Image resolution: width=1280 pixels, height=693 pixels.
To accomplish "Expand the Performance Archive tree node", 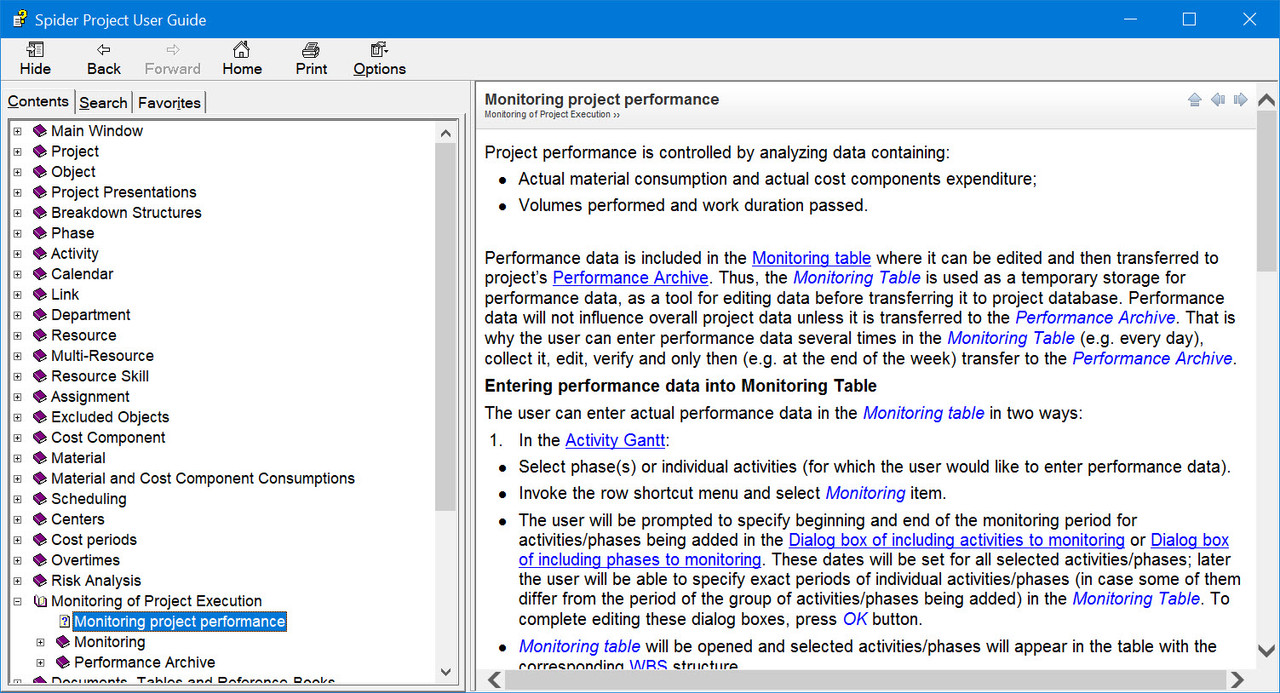I will (40, 662).
